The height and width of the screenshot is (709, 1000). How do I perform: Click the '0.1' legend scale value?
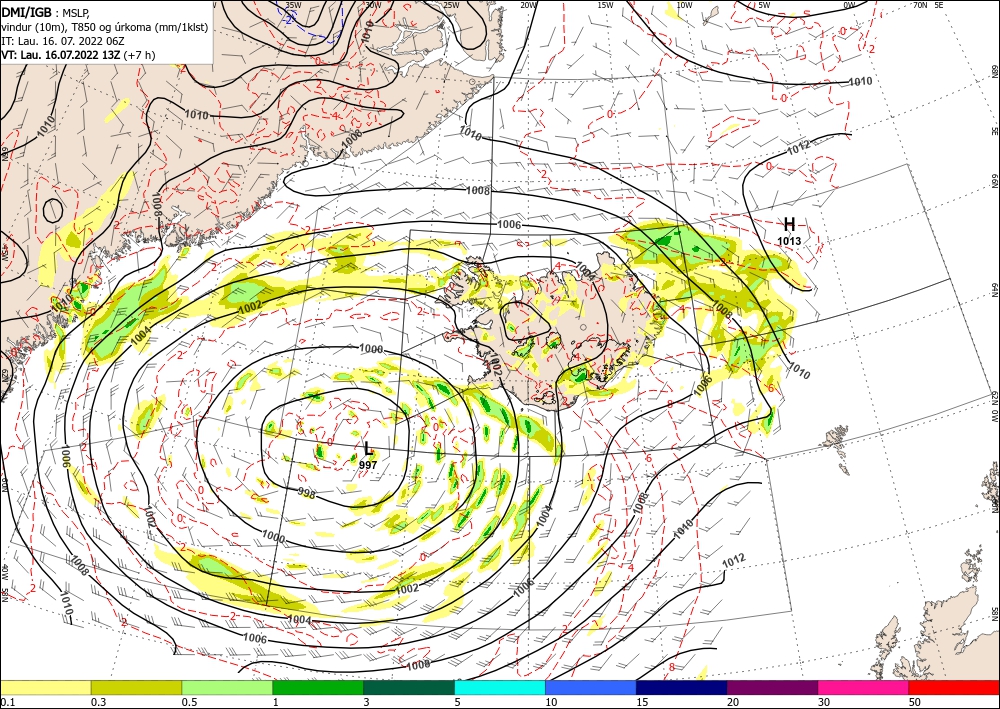8,701
